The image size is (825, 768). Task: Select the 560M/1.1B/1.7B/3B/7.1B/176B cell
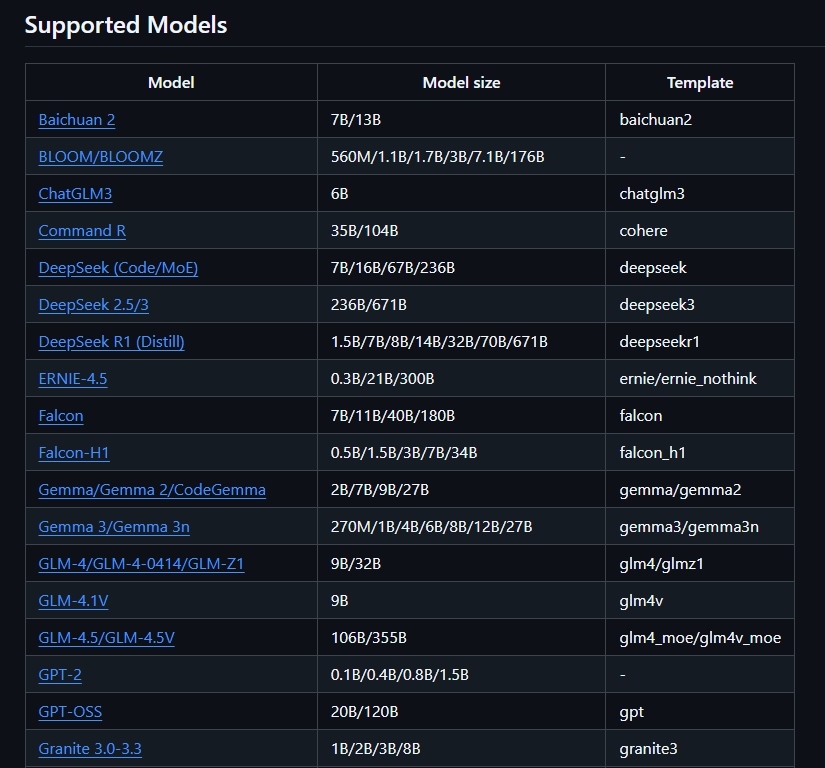[x=461, y=156]
